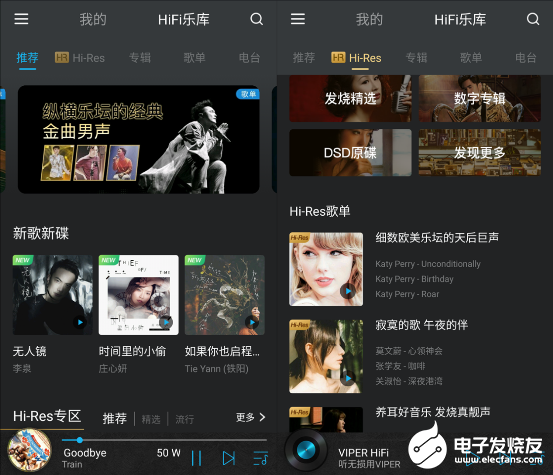Skip to next track in mini player
The width and height of the screenshot is (553, 475).
pos(229,458)
